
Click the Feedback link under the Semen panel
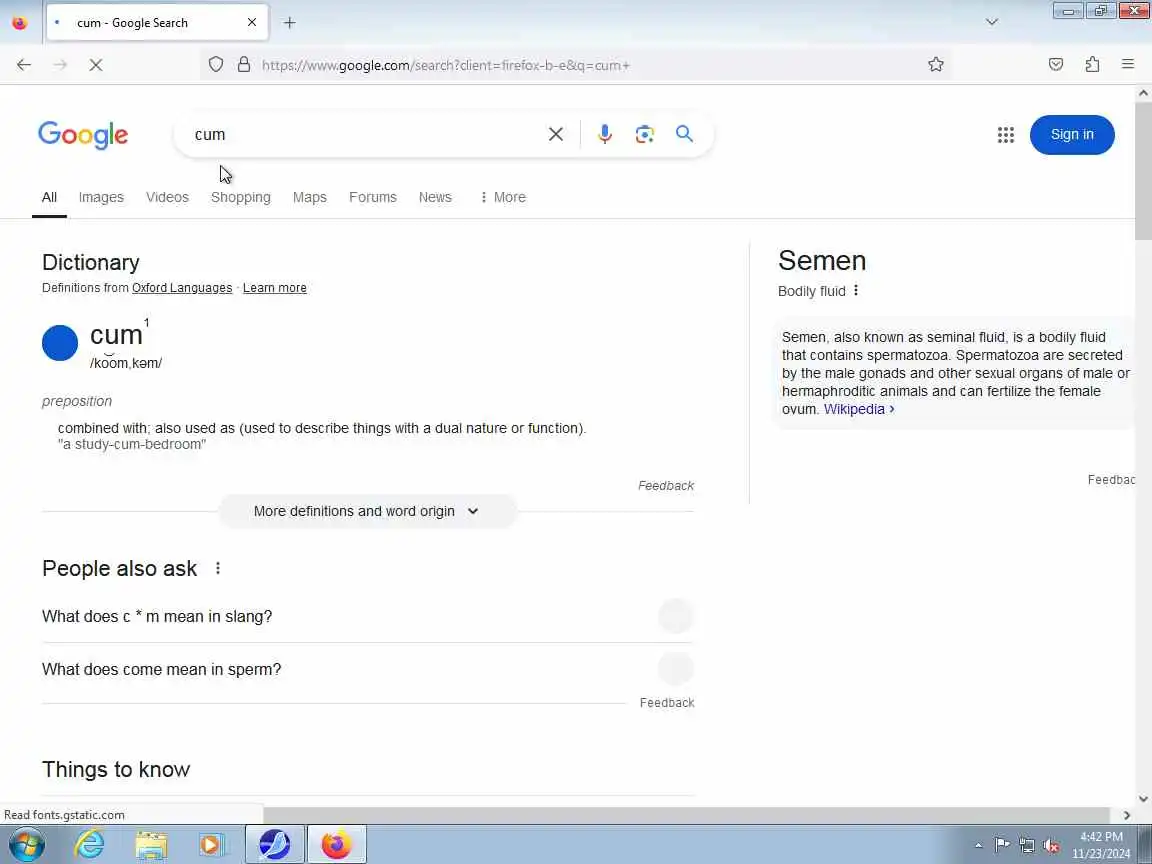pos(1111,480)
